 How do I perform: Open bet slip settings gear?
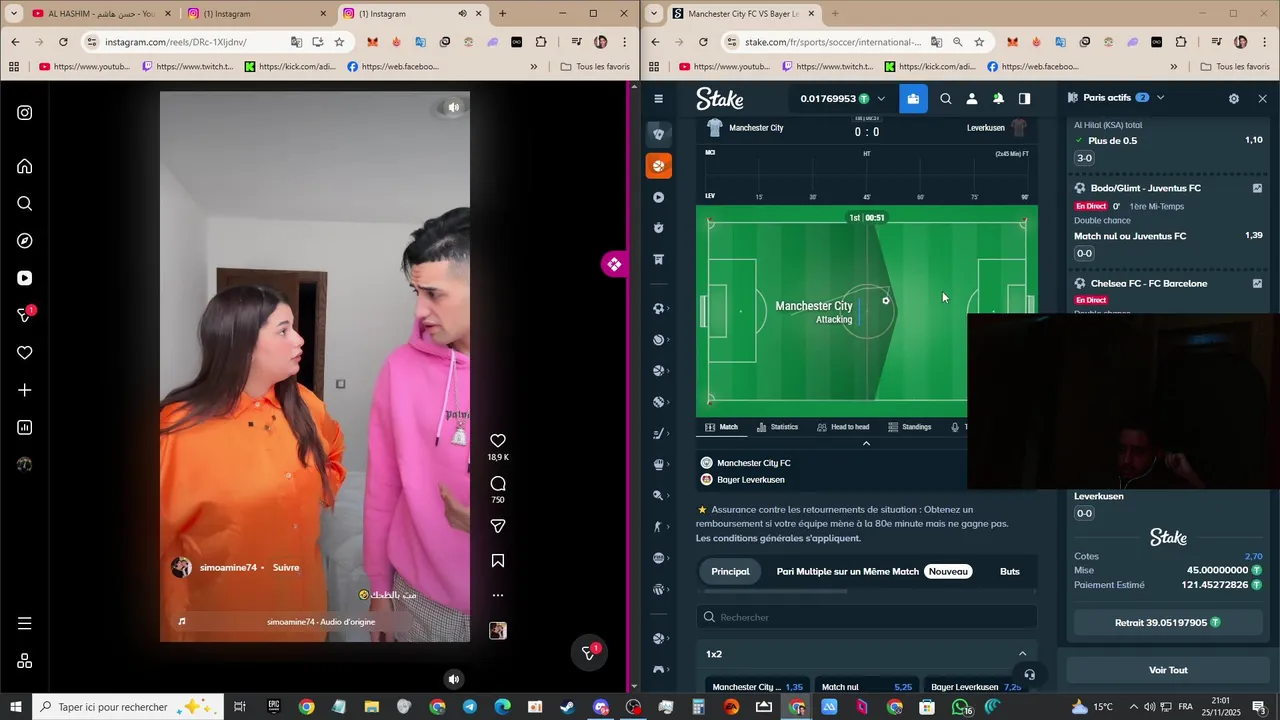point(1234,98)
